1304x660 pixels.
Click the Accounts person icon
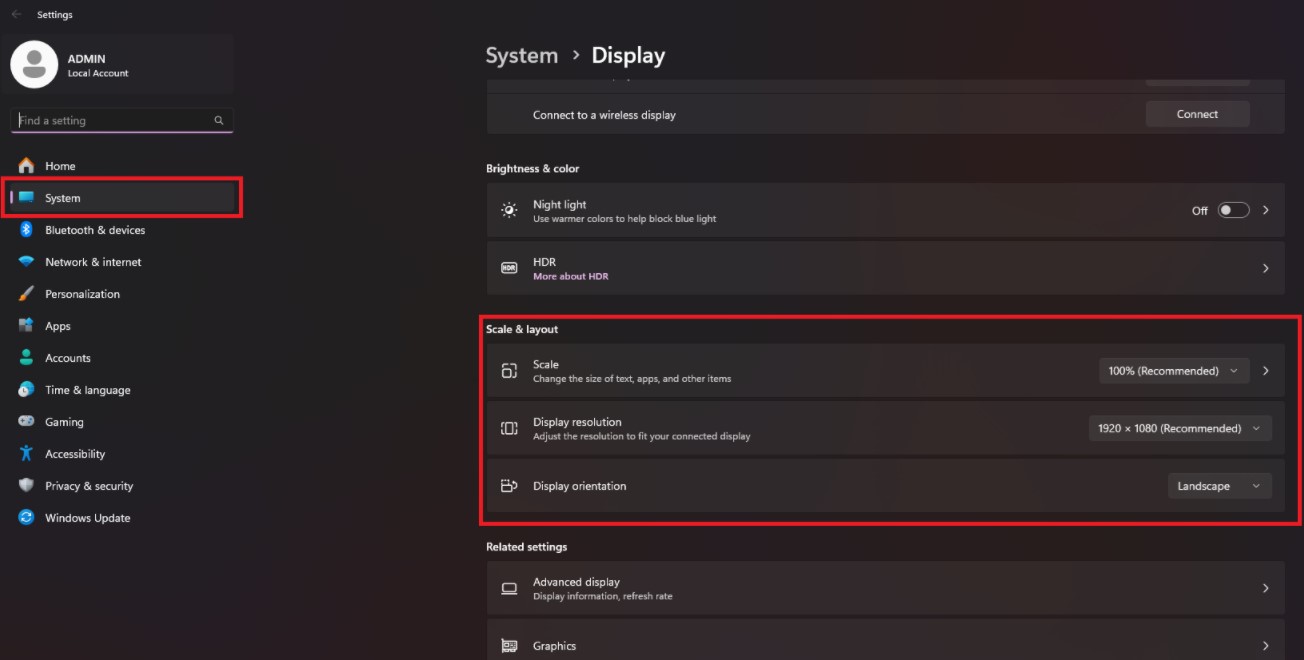(26, 358)
